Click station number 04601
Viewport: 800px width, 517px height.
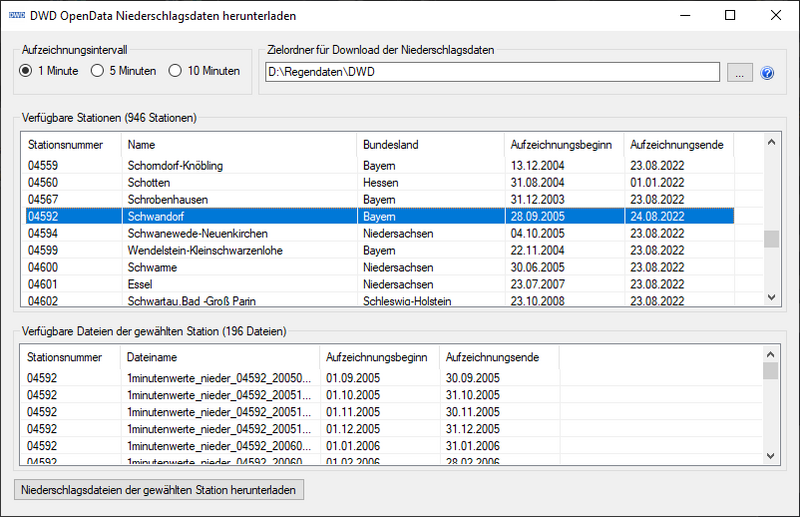coord(43,284)
